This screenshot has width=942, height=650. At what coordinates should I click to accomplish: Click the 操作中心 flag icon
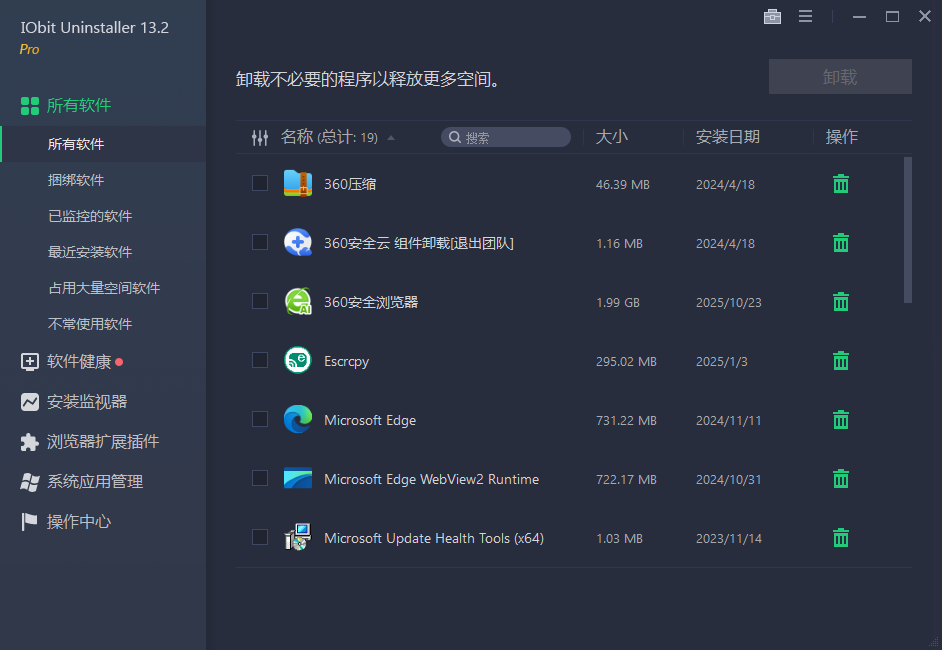[x=29, y=521]
